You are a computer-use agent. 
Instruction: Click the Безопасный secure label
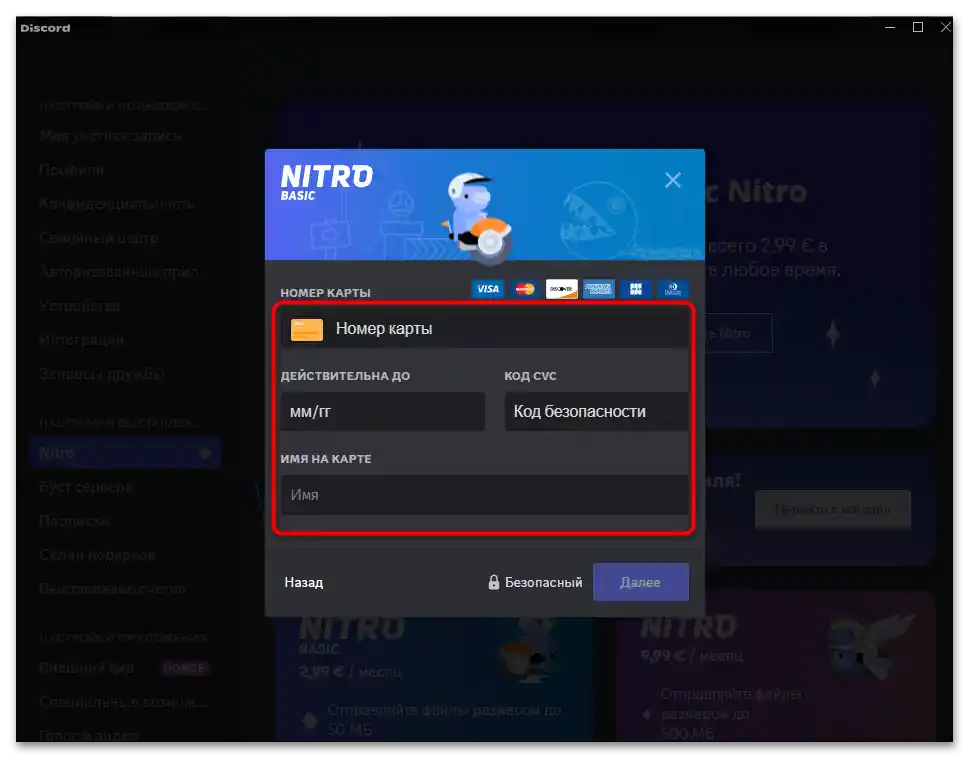click(x=543, y=583)
